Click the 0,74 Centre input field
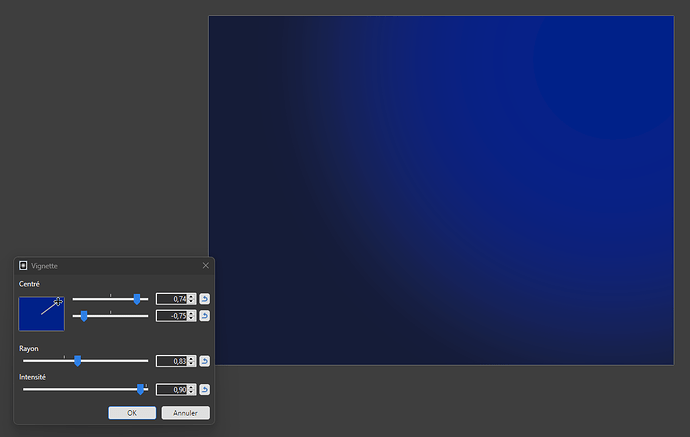Screen dimensions: 690x437 [x=172, y=299]
